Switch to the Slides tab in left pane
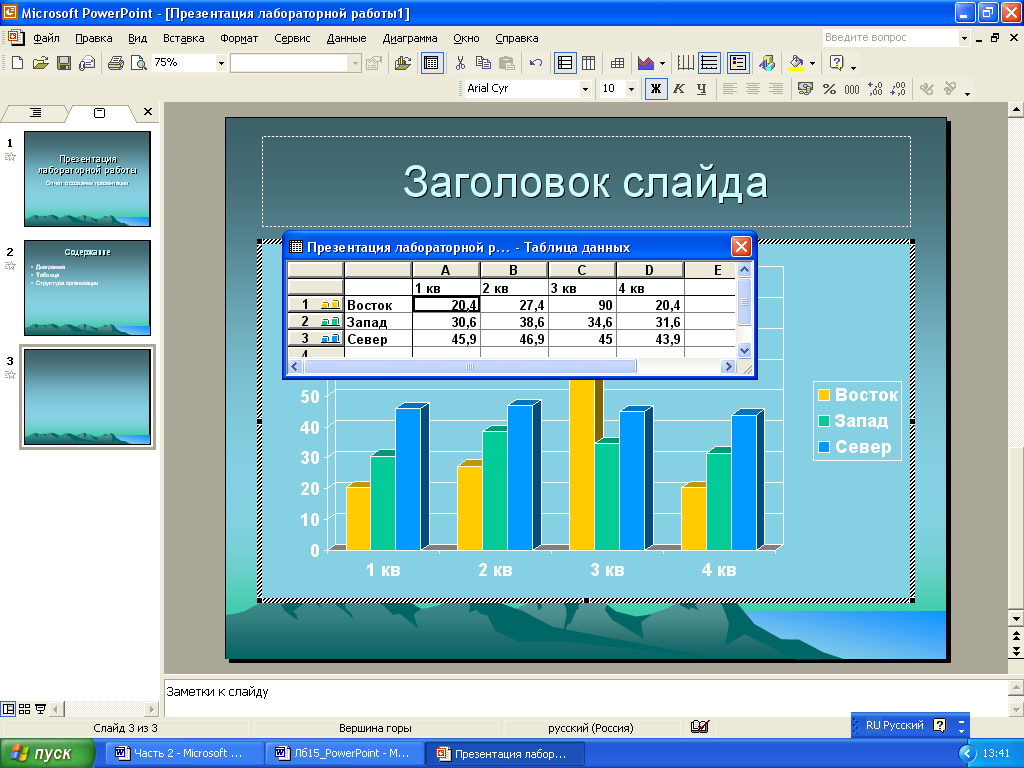 click(99, 113)
